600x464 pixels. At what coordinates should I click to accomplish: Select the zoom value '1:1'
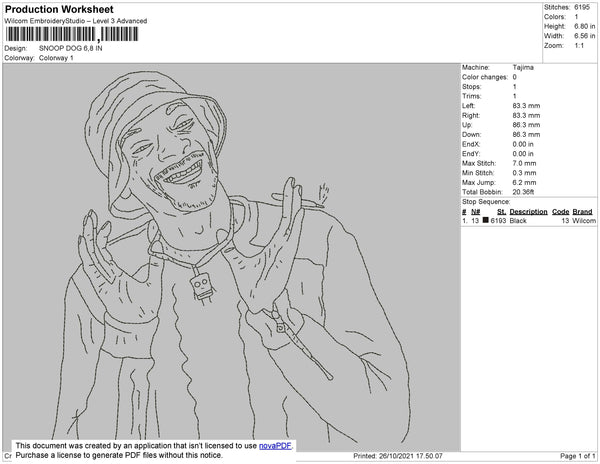click(579, 46)
